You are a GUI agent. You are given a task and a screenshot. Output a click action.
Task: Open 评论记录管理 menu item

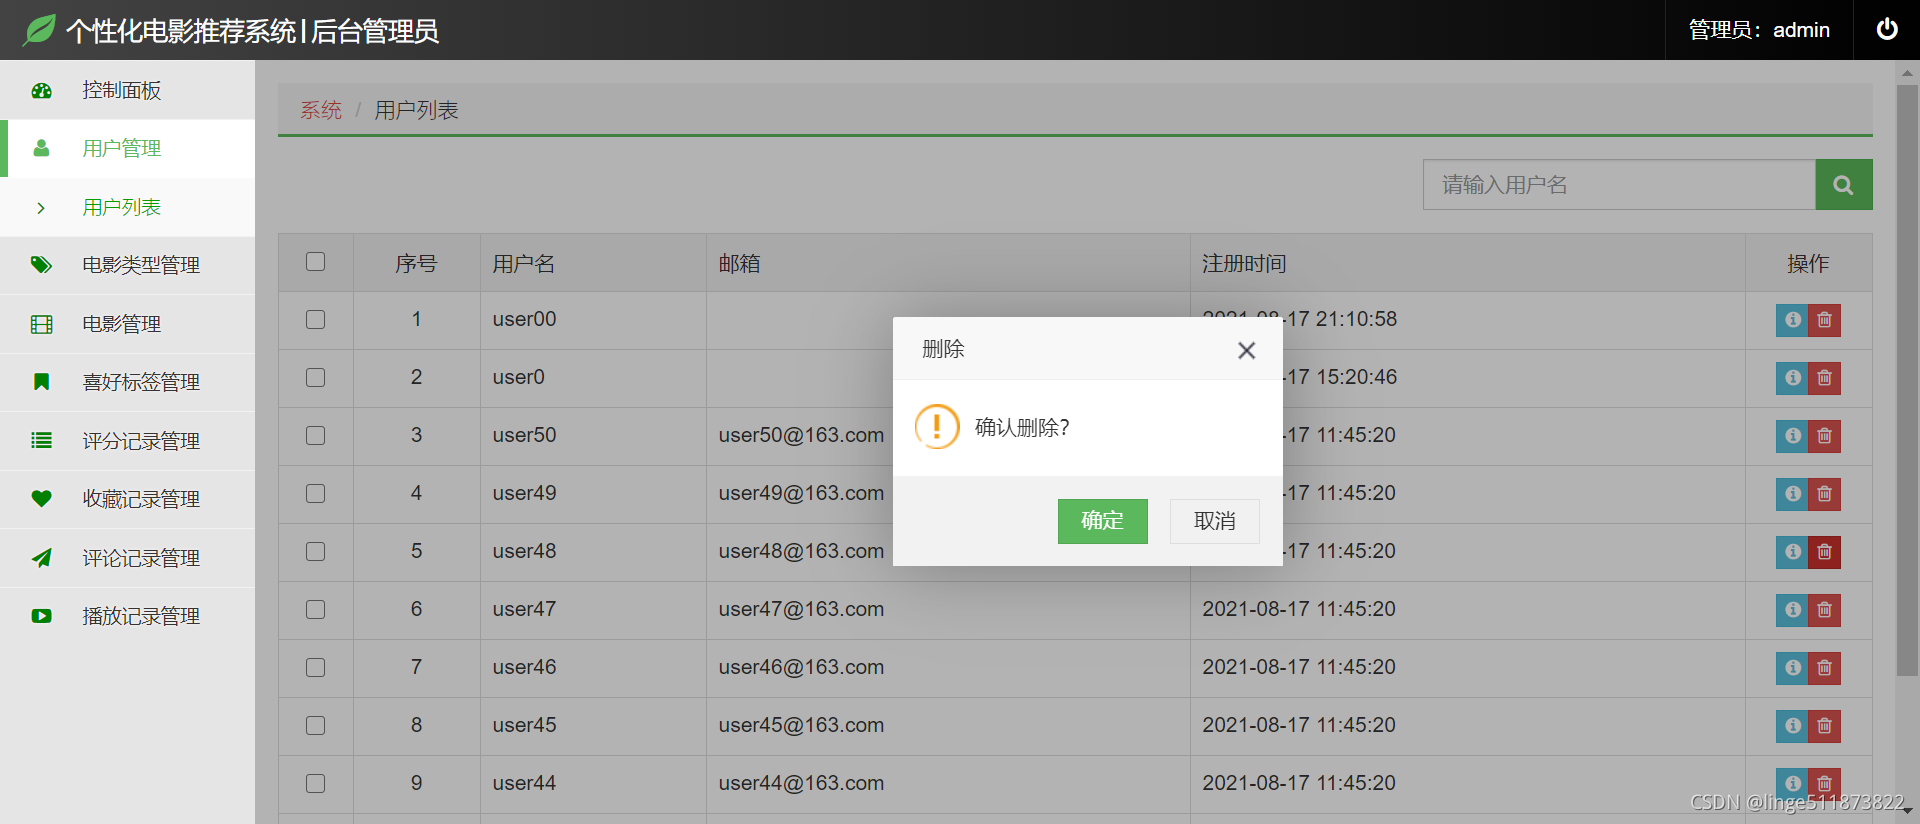[x=127, y=558]
